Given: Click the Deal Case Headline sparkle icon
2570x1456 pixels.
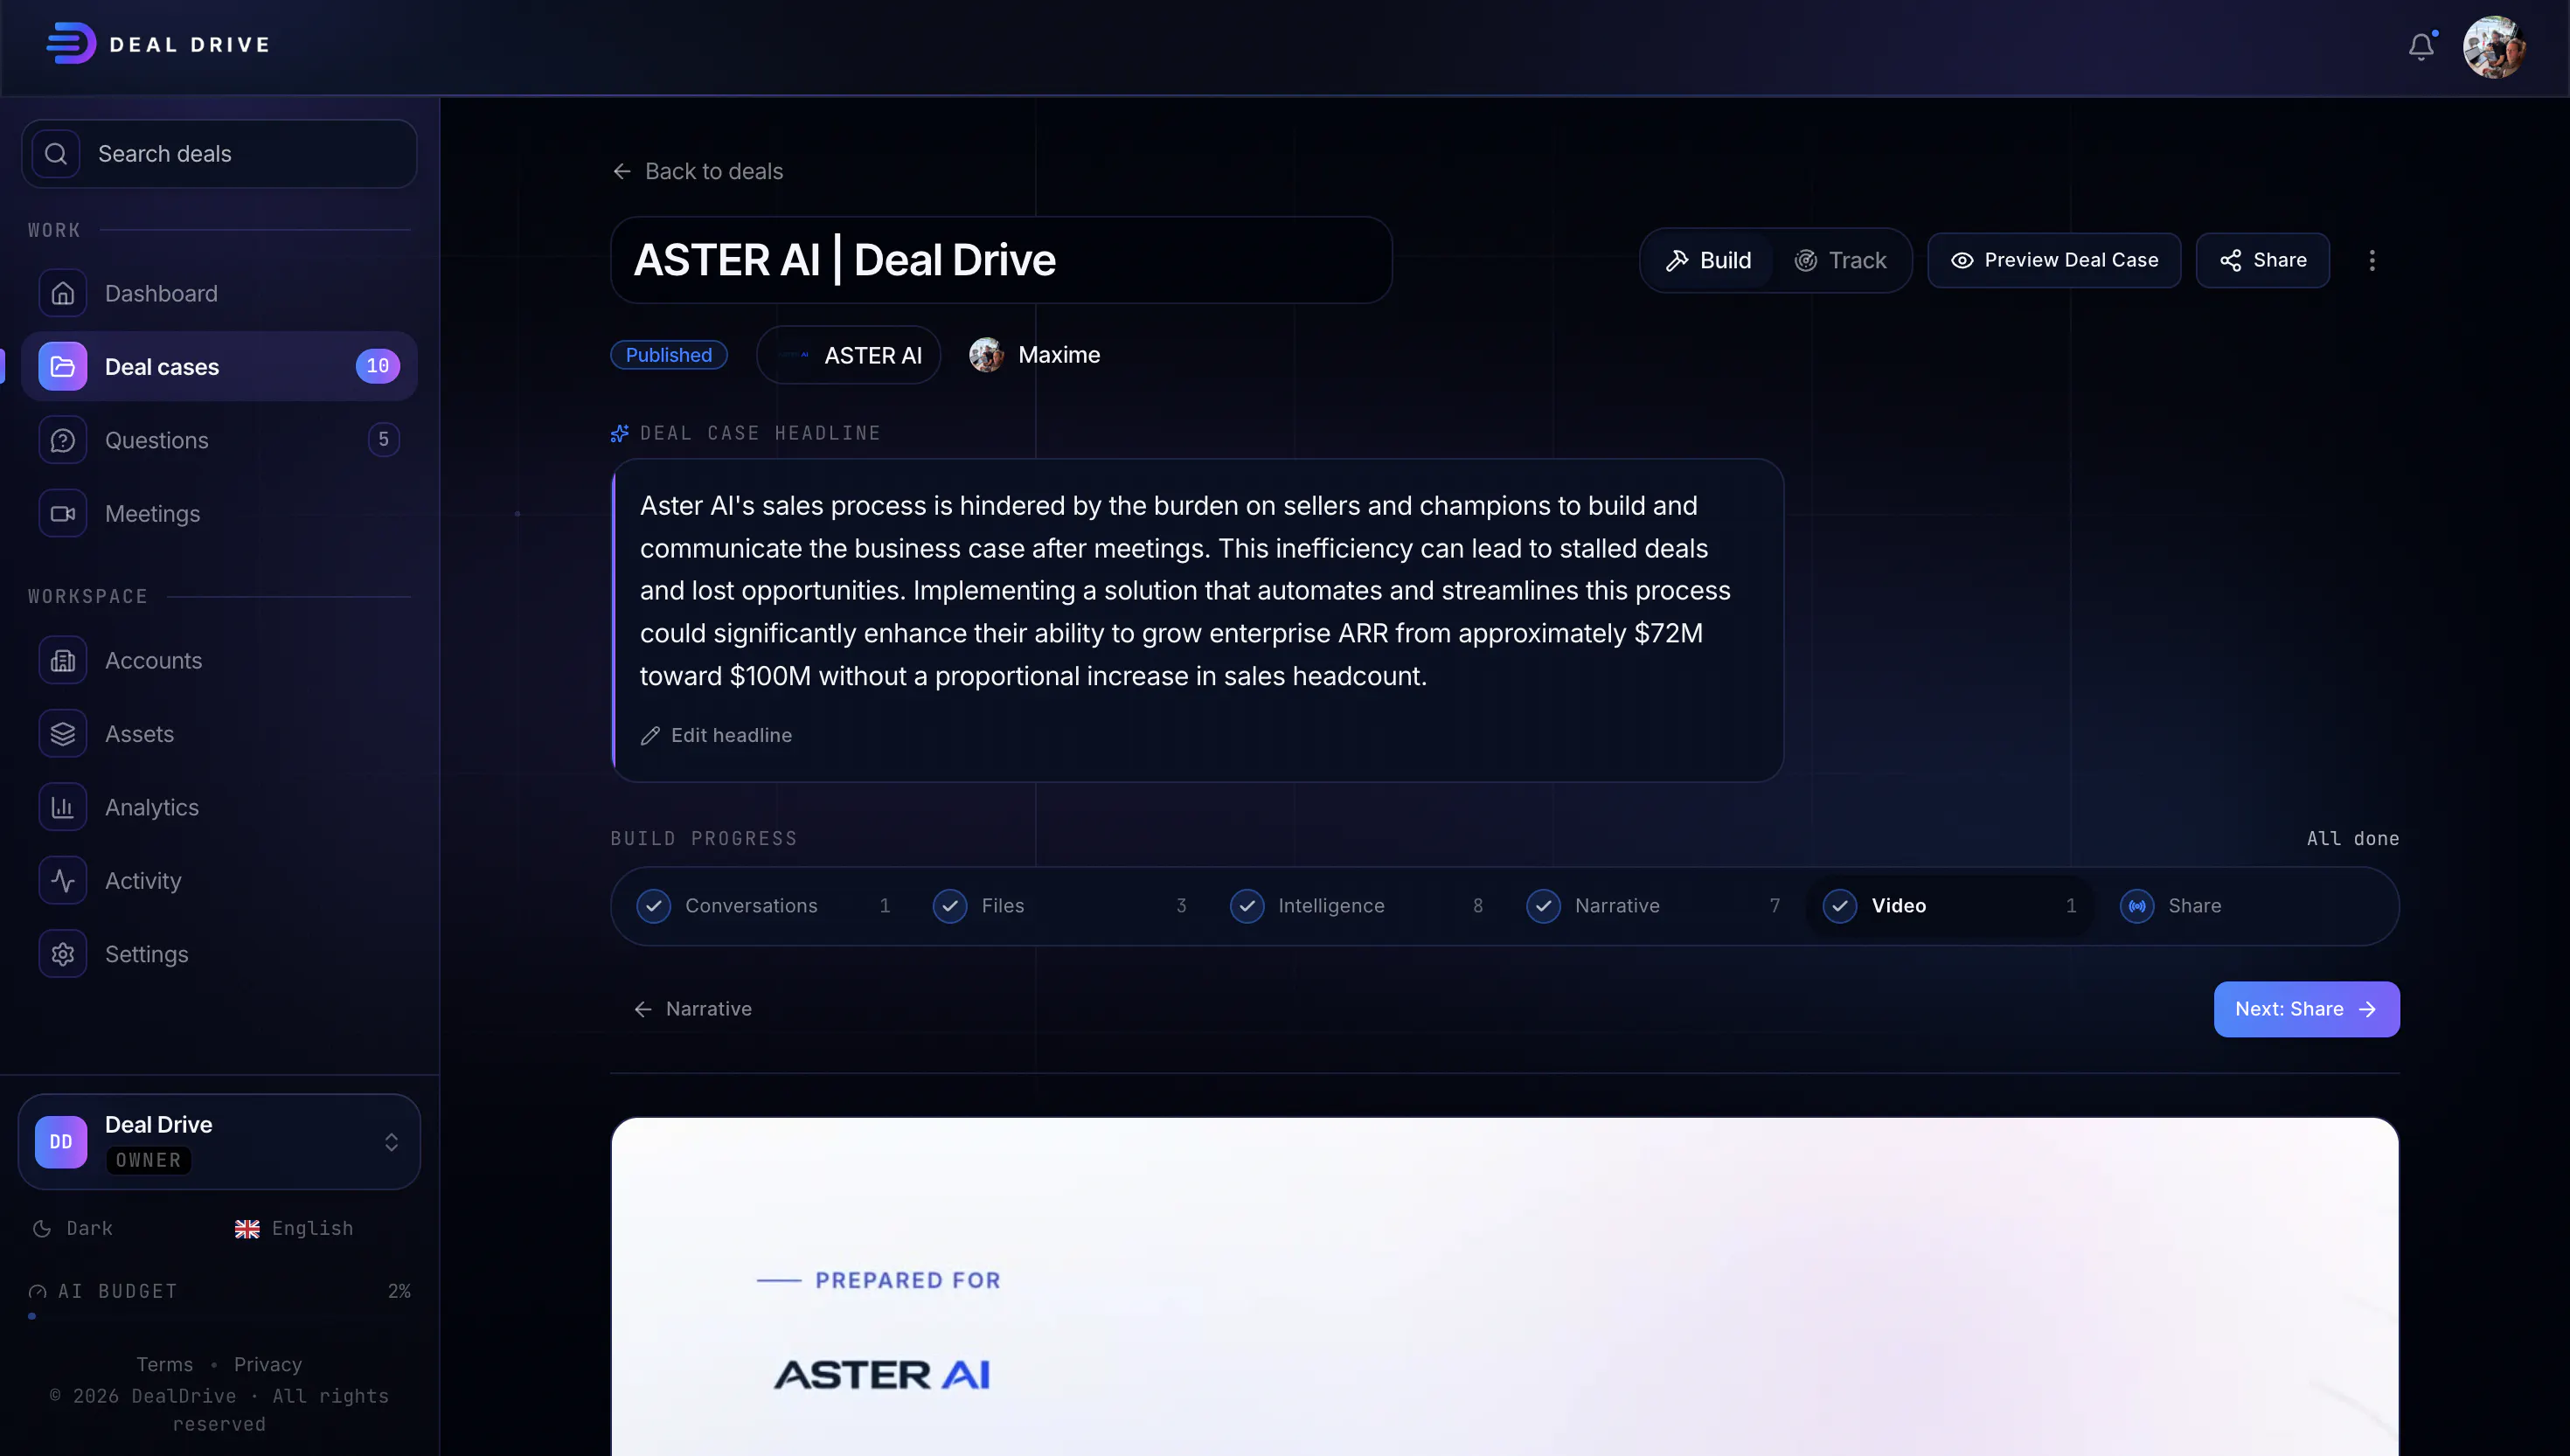Looking at the screenshot, I should click(620, 433).
